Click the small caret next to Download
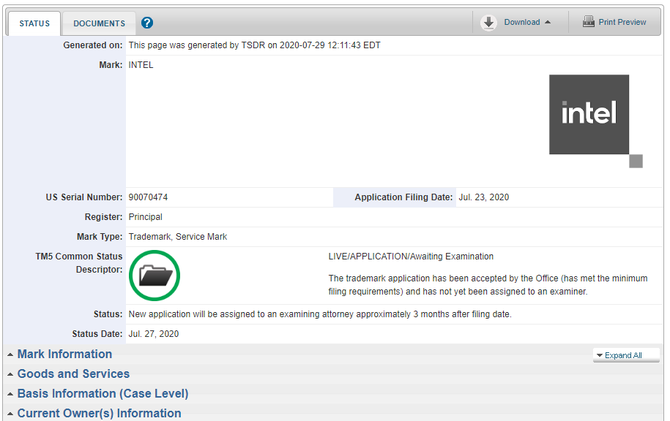Viewport: 670px width, 421px height. tap(548, 22)
